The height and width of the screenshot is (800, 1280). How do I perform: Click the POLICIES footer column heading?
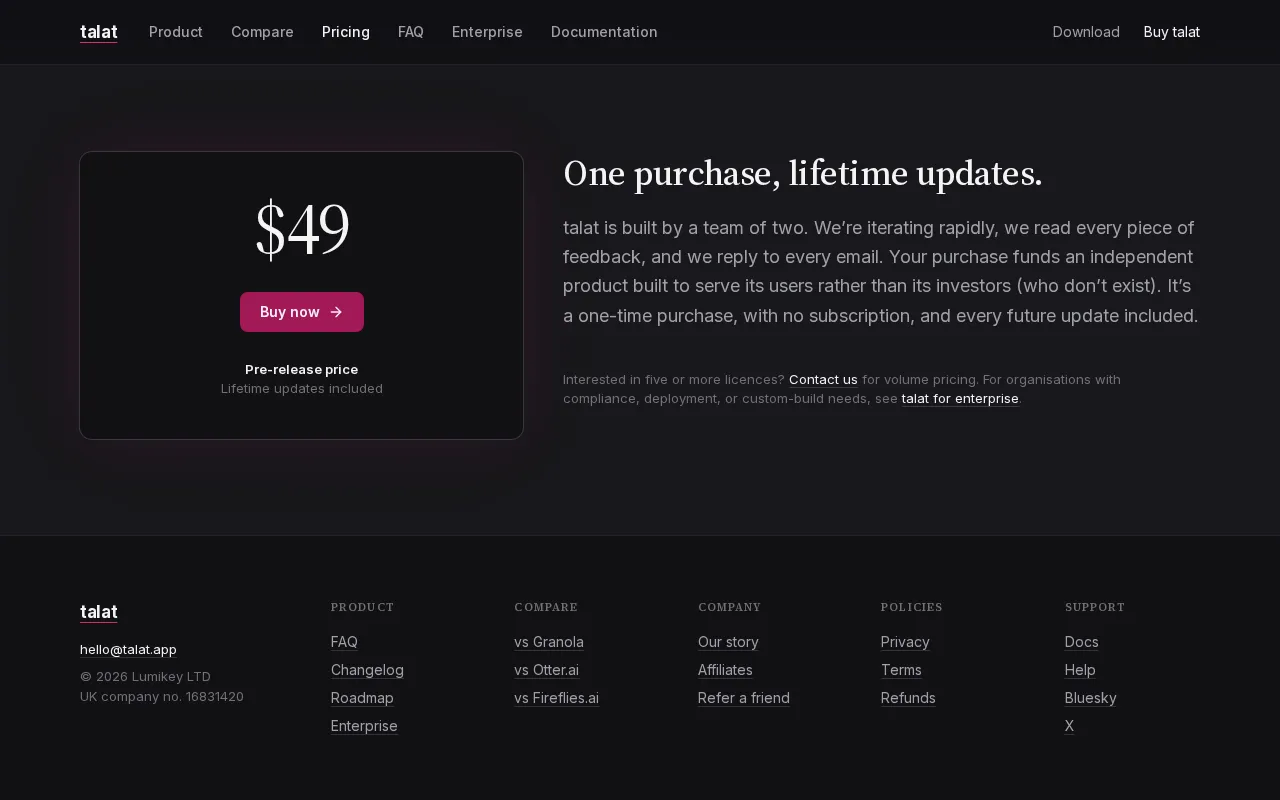pos(912,607)
